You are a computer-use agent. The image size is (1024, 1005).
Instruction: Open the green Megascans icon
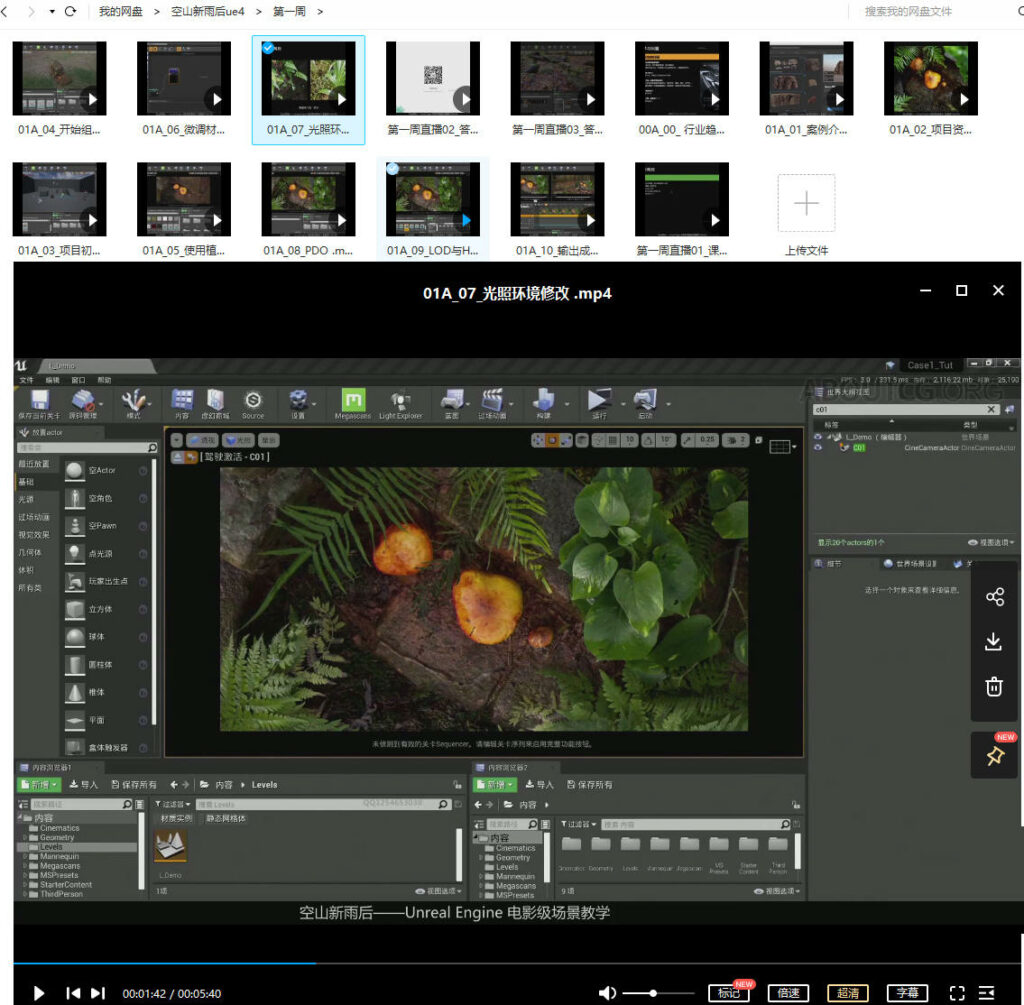tap(353, 404)
